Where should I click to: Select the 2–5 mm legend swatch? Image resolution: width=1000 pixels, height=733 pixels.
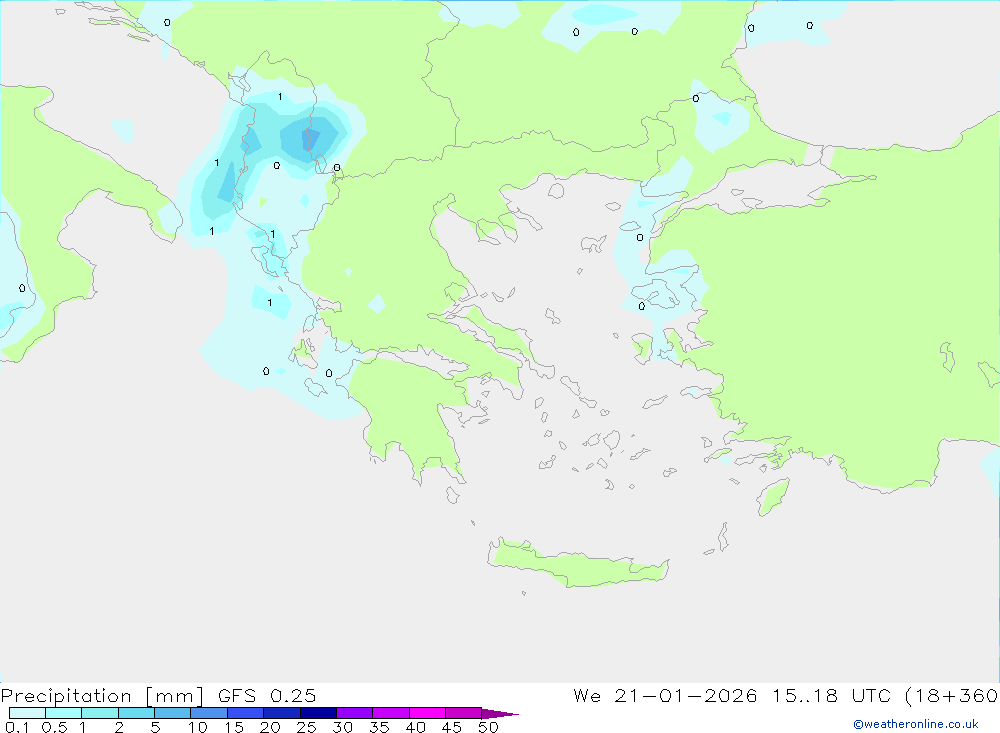click(136, 713)
